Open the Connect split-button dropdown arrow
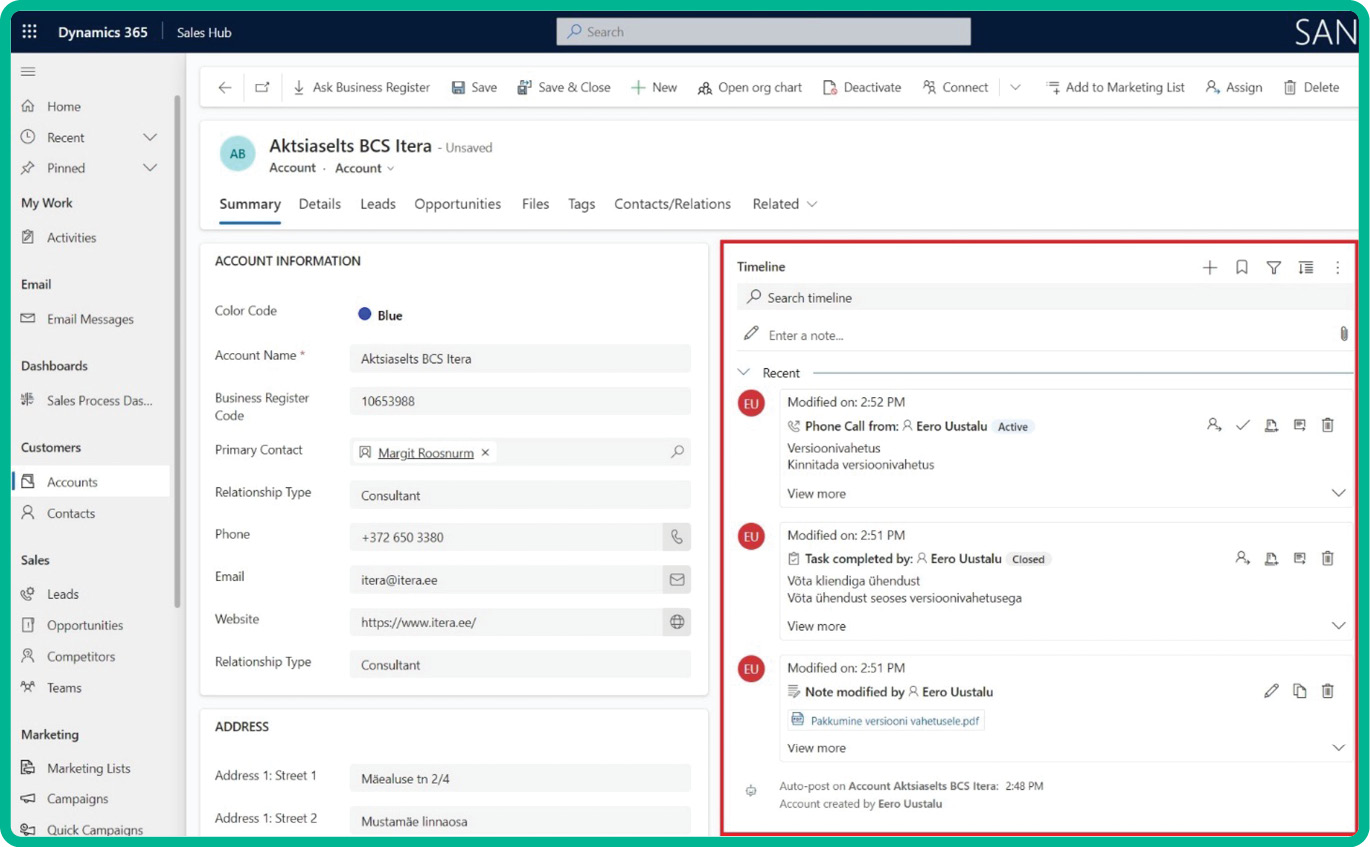The height and width of the screenshot is (847, 1370). point(1015,88)
